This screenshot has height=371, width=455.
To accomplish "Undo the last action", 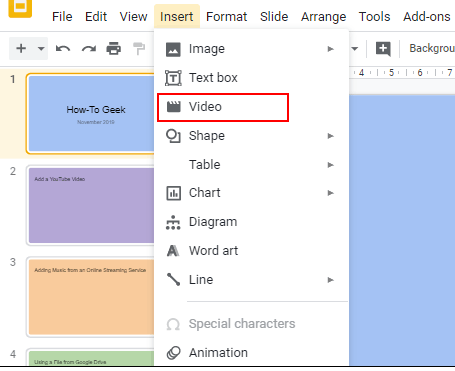I will coord(63,49).
